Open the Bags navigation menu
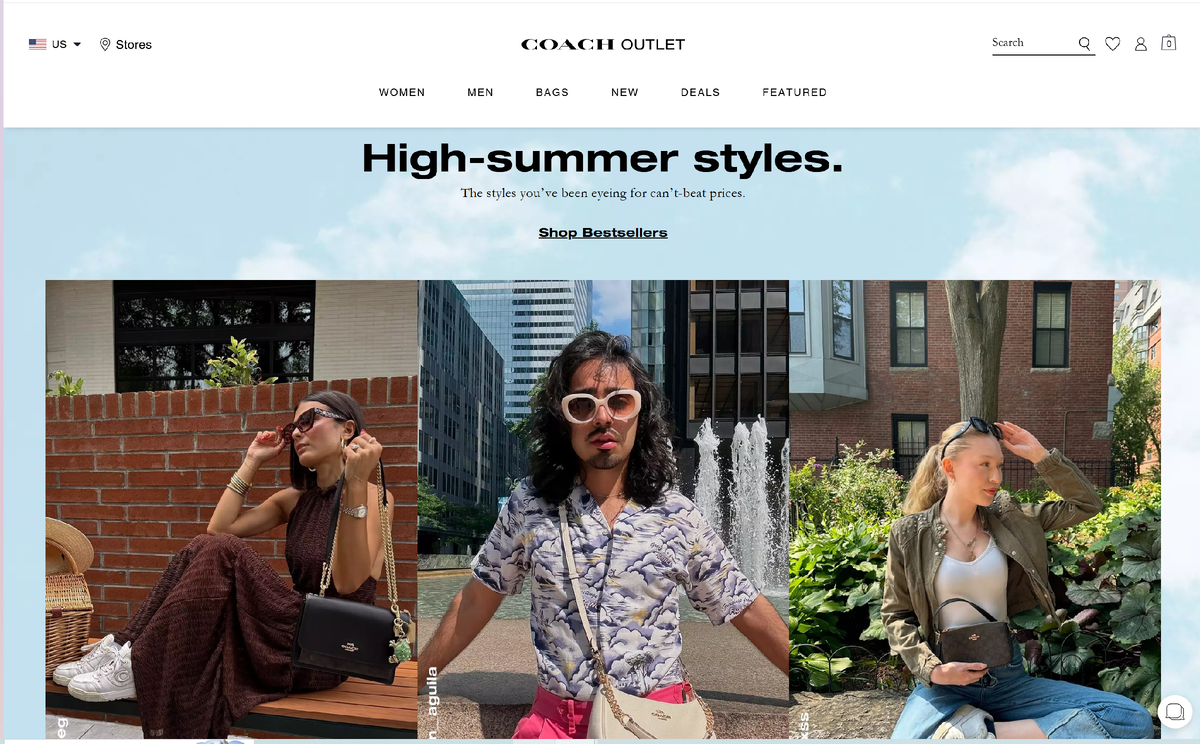 (552, 92)
